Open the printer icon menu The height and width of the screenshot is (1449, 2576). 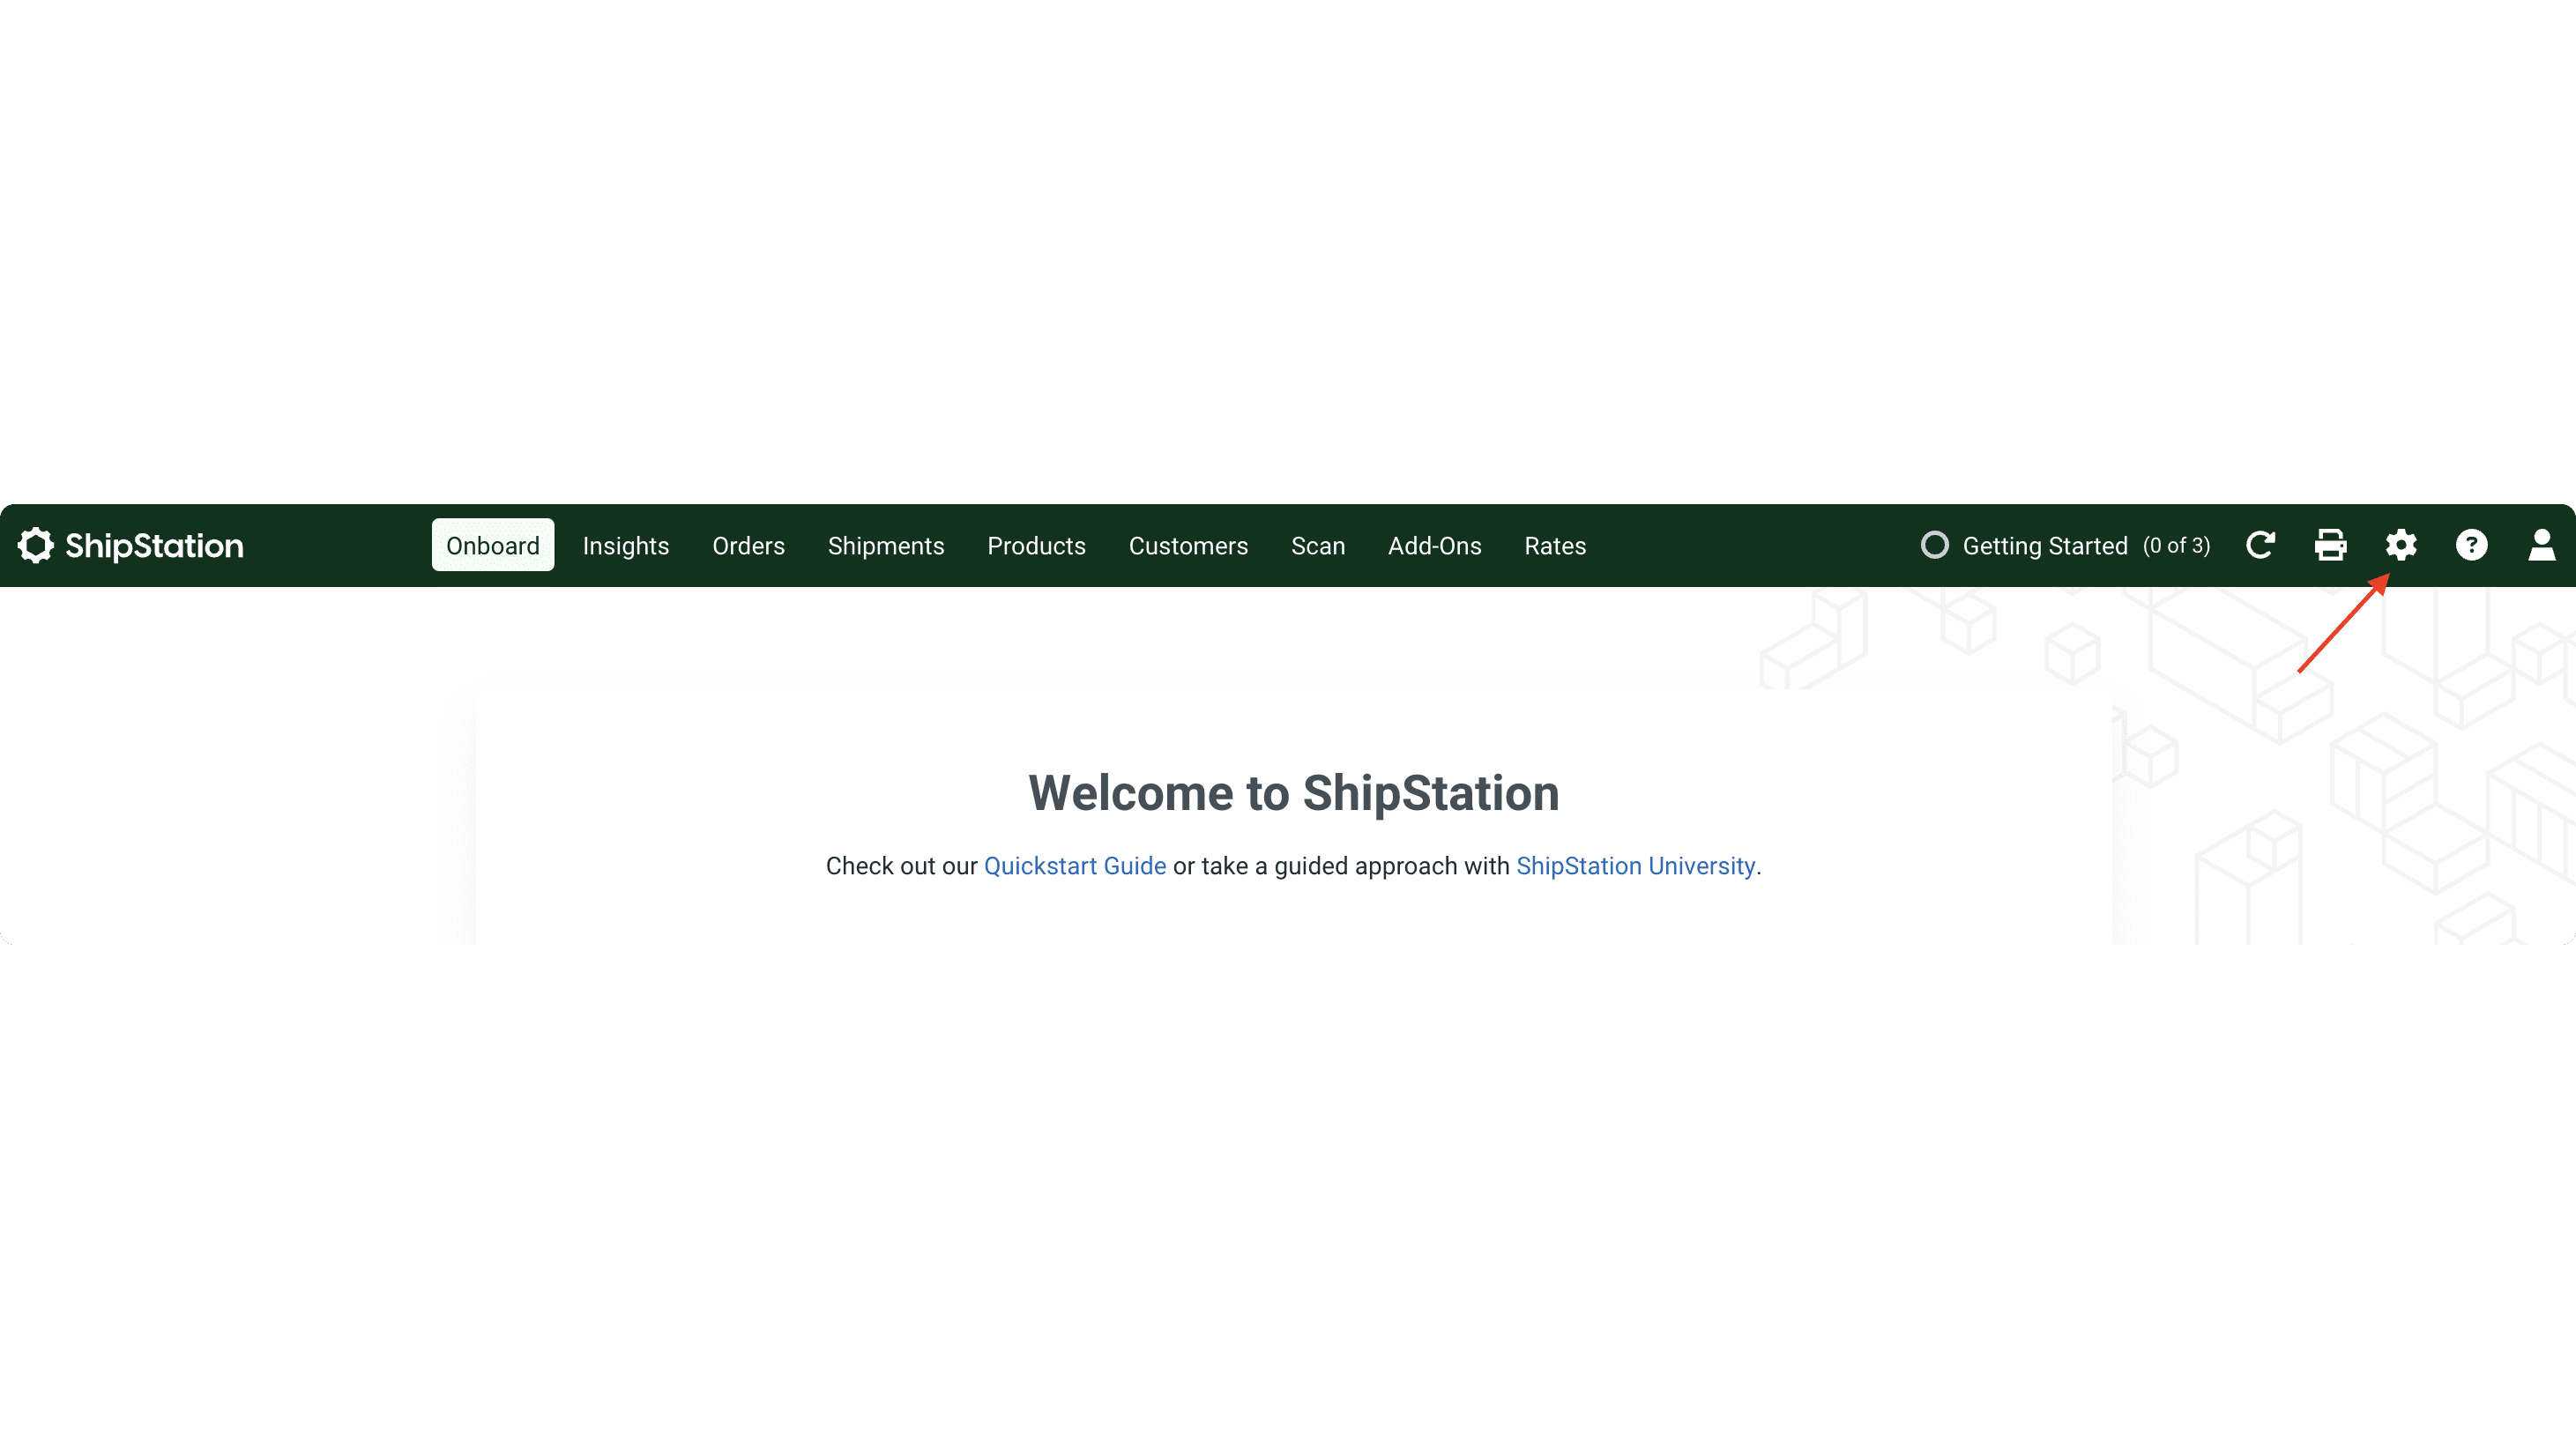[x=2330, y=545]
